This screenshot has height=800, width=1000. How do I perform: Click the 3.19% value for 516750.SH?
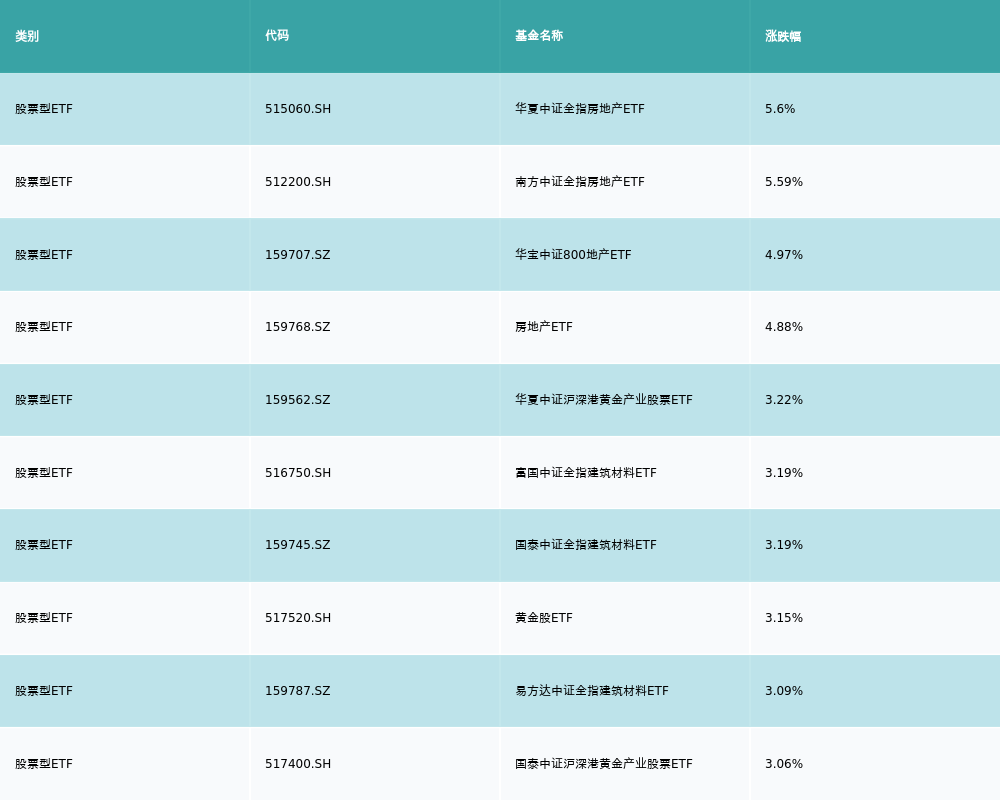(x=784, y=473)
